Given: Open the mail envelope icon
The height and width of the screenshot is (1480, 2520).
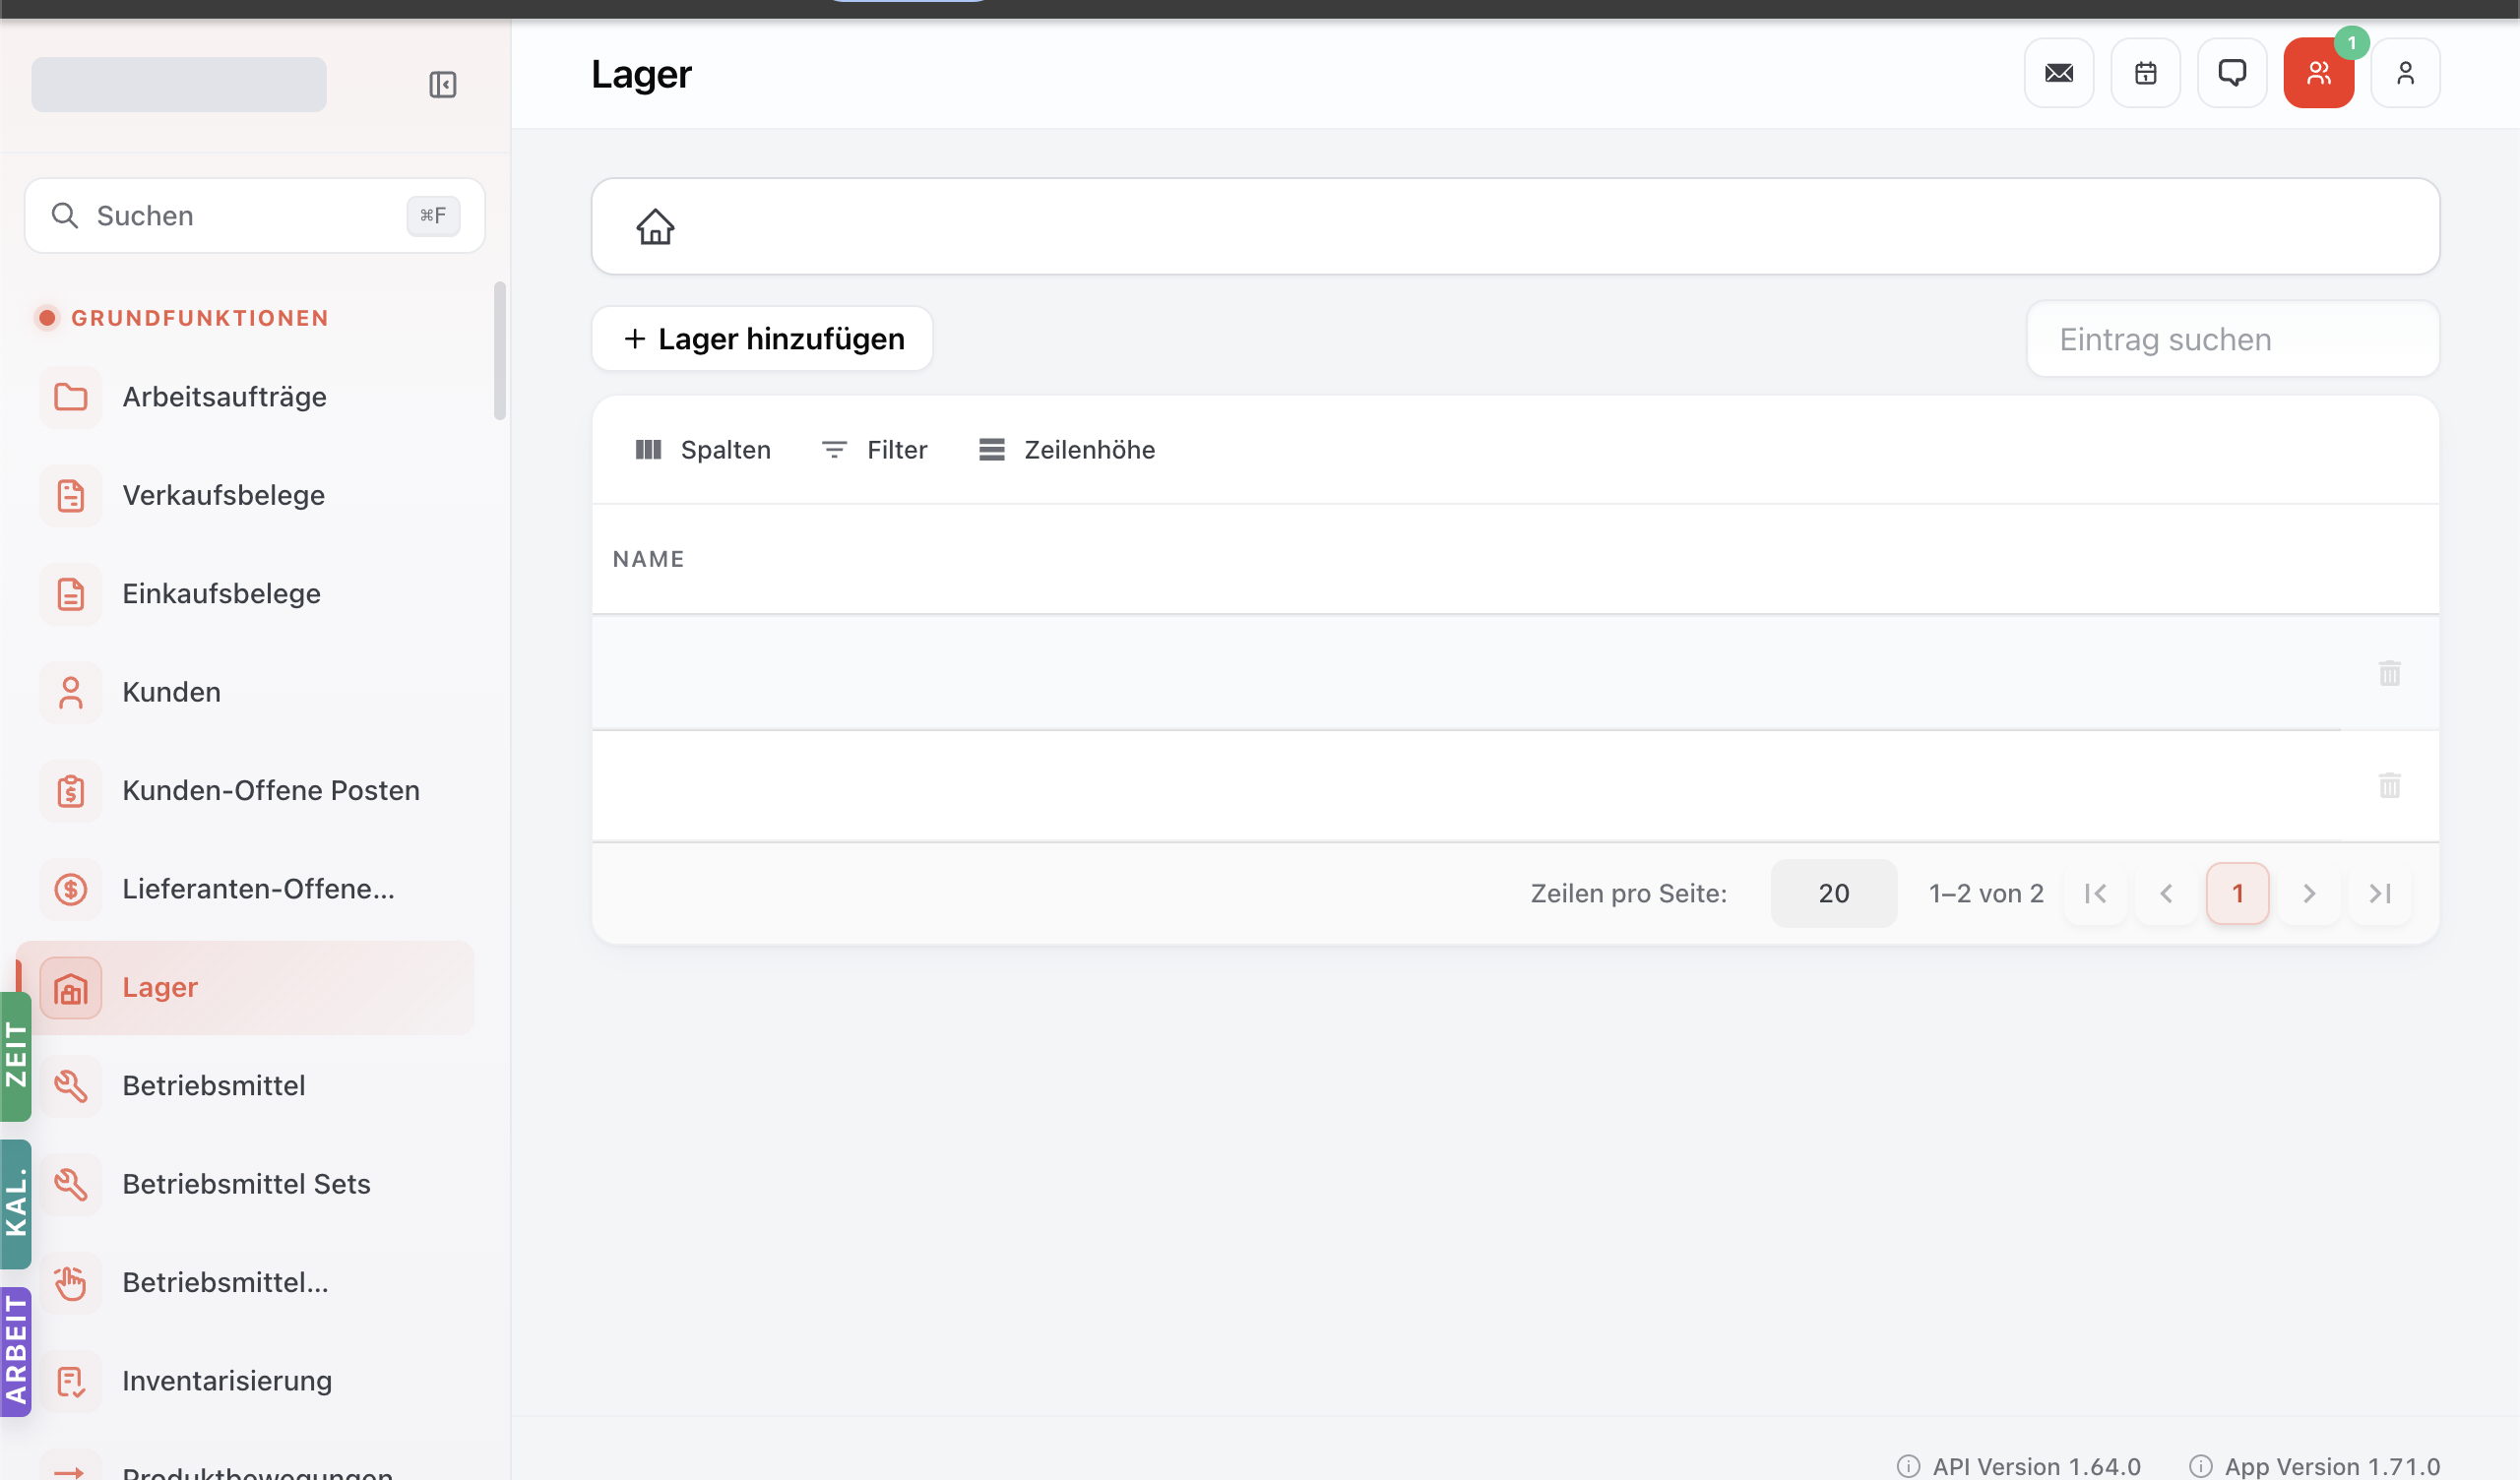Looking at the screenshot, I should click(2059, 73).
